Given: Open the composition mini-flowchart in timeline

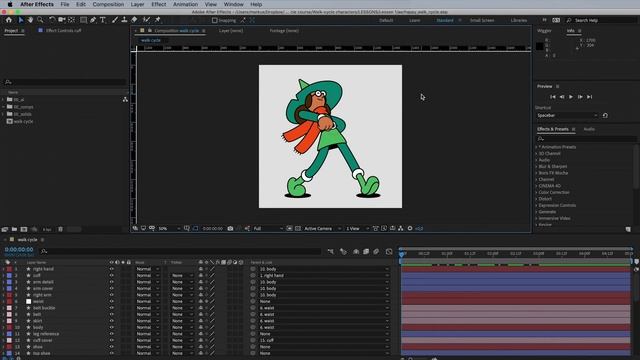Looking at the screenshot, I should click(331, 251).
